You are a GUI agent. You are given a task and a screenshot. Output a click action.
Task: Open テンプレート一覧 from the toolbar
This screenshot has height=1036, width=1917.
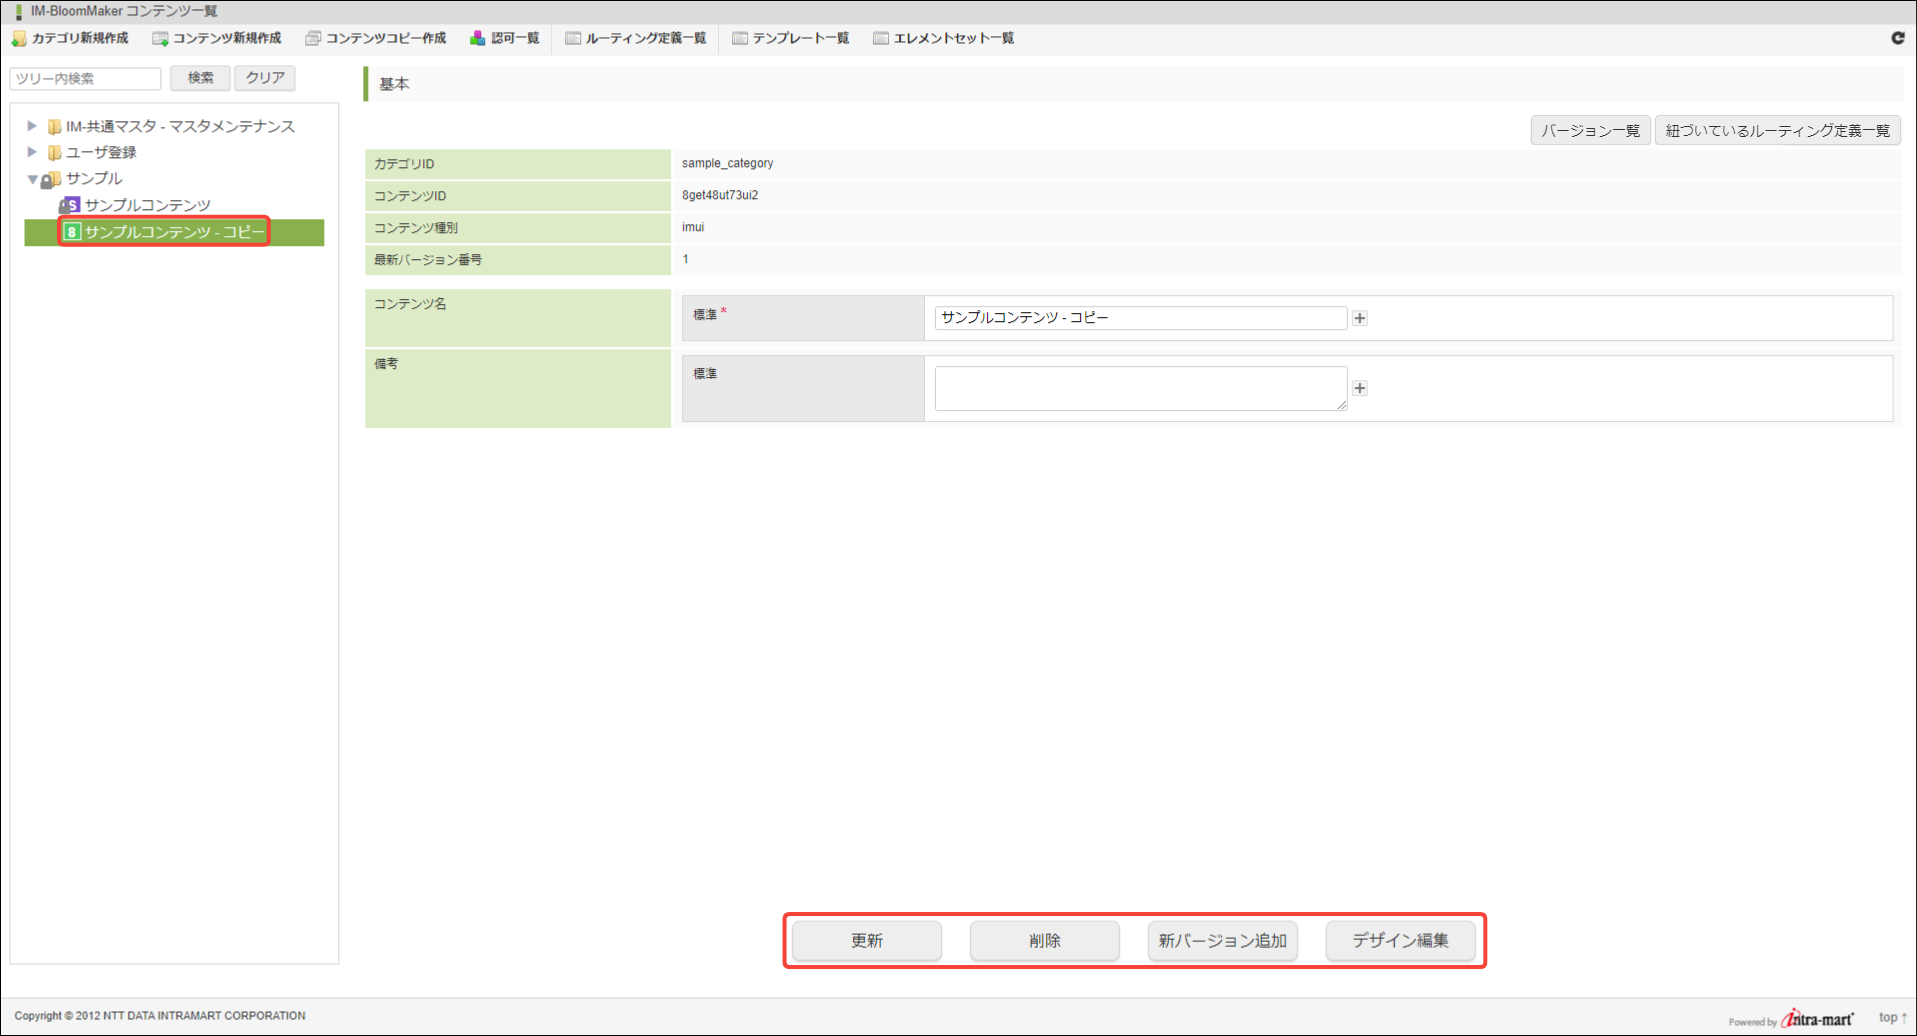(791, 38)
